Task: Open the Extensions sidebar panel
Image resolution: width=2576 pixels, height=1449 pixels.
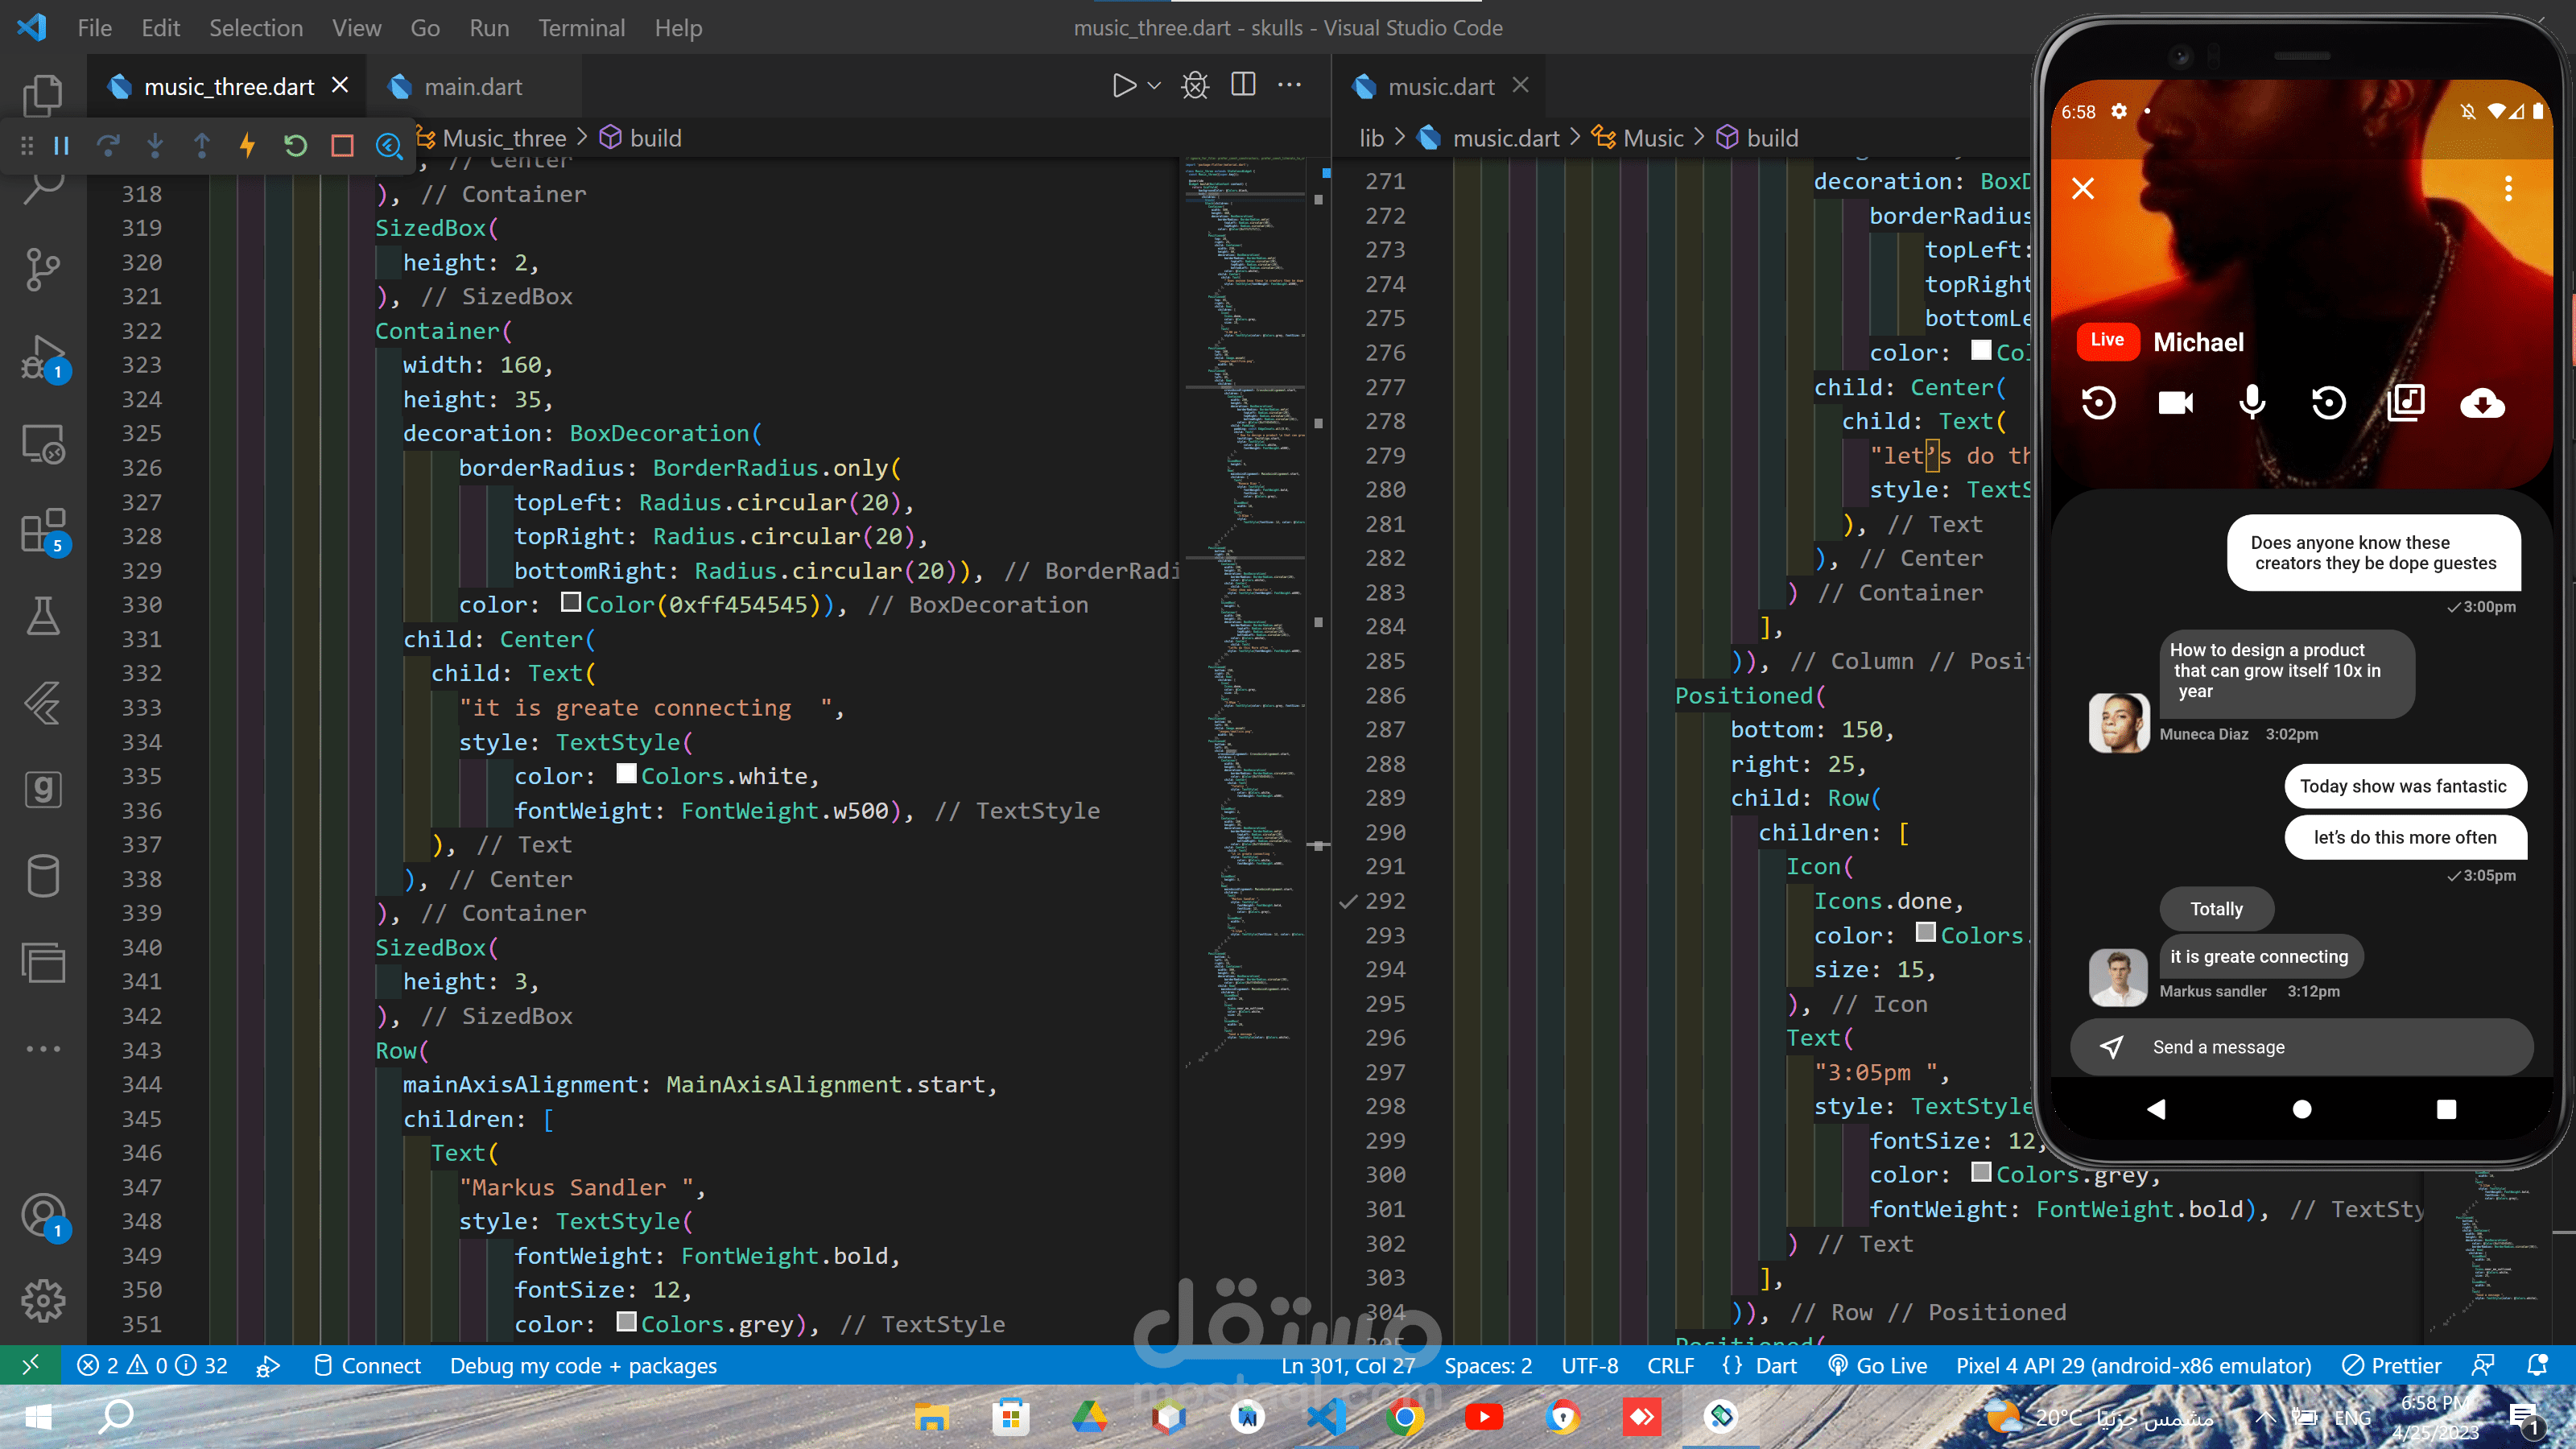Action: tap(42, 531)
